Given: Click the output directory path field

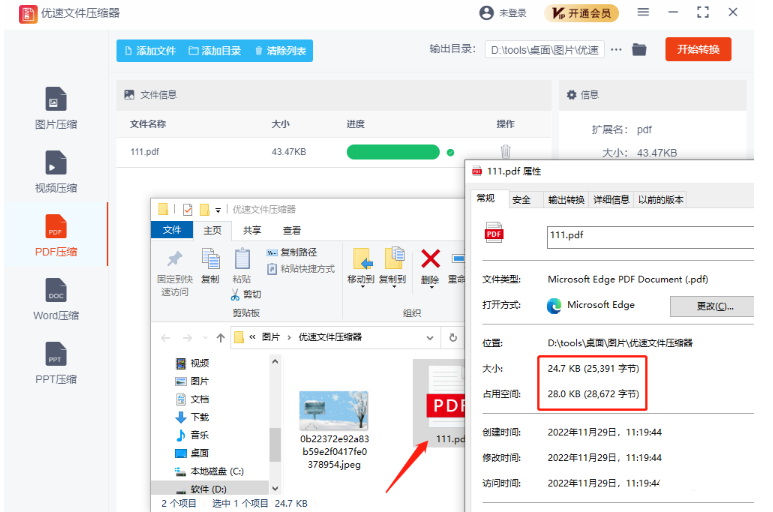Looking at the screenshot, I should coord(545,50).
